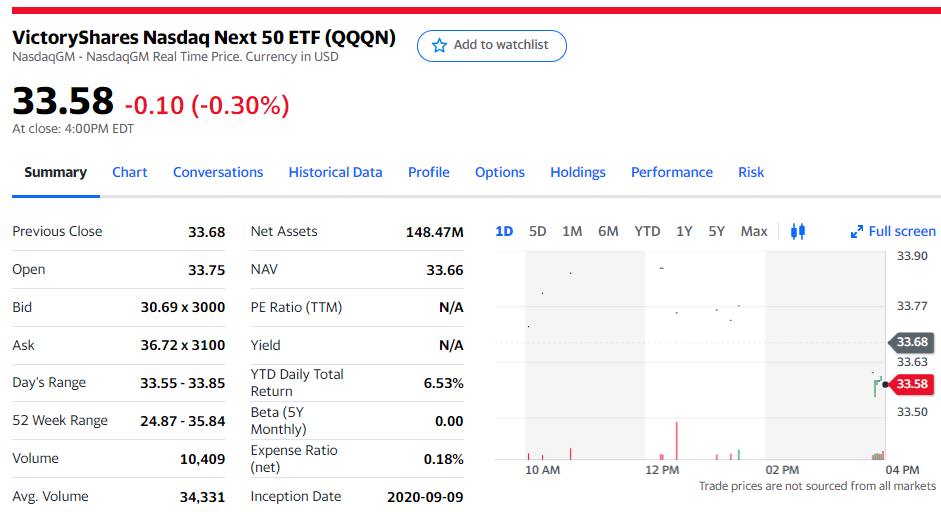This screenshot has height=512, width=941.
Task: Select the YTD chart range
Action: (x=647, y=231)
